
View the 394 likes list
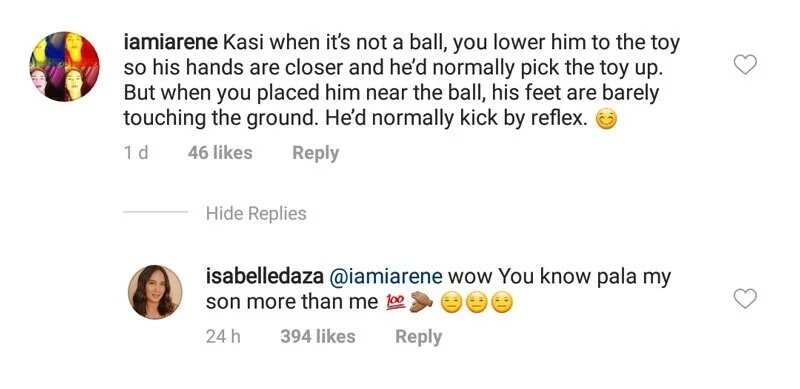[x=318, y=336]
